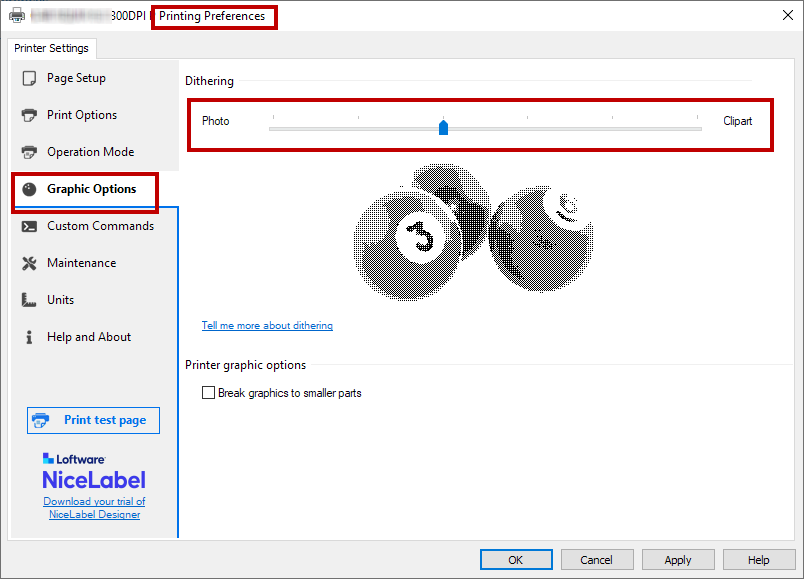Image resolution: width=804 pixels, height=579 pixels.
Task: Apply the current printer settings
Action: pyautogui.click(x=678, y=560)
